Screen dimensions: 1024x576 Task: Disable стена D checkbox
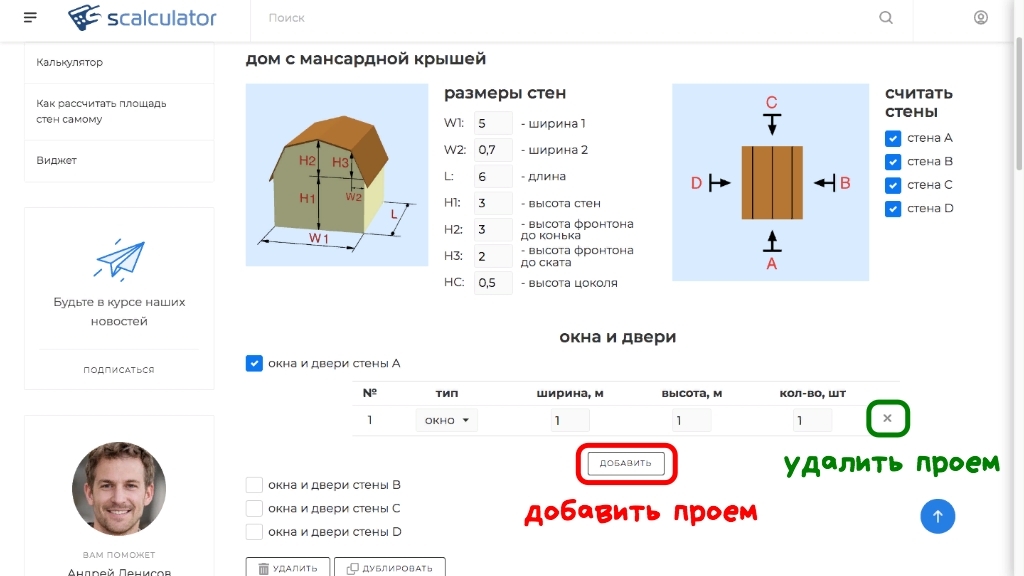point(892,208)
